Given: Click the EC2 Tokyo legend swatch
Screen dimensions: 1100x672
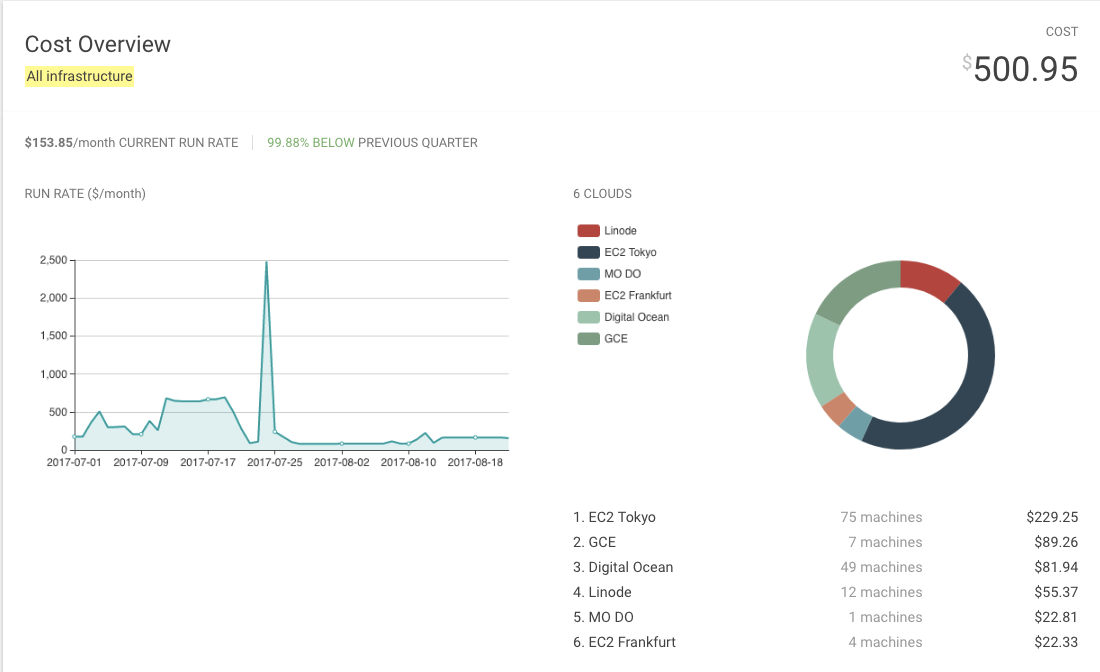Looking at the screenshot, I should (x=588, y=253).
